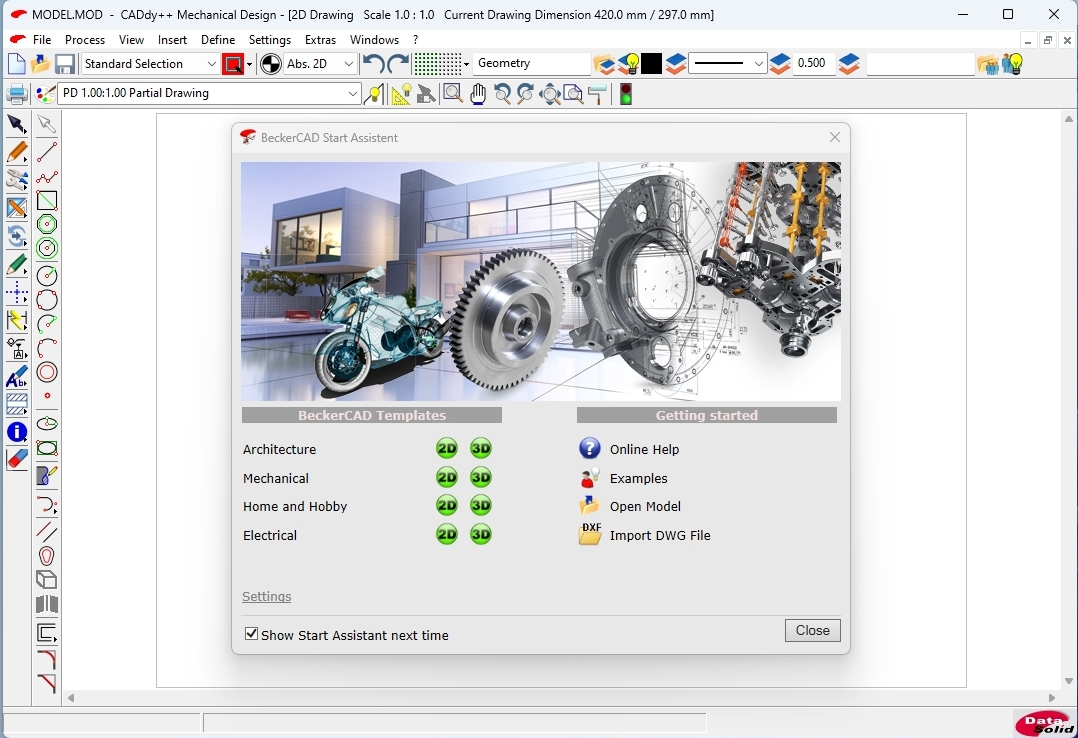Viewport: 1078px width, 738px height.
Task: Open the View menu
Action: (x=131, y=40)
